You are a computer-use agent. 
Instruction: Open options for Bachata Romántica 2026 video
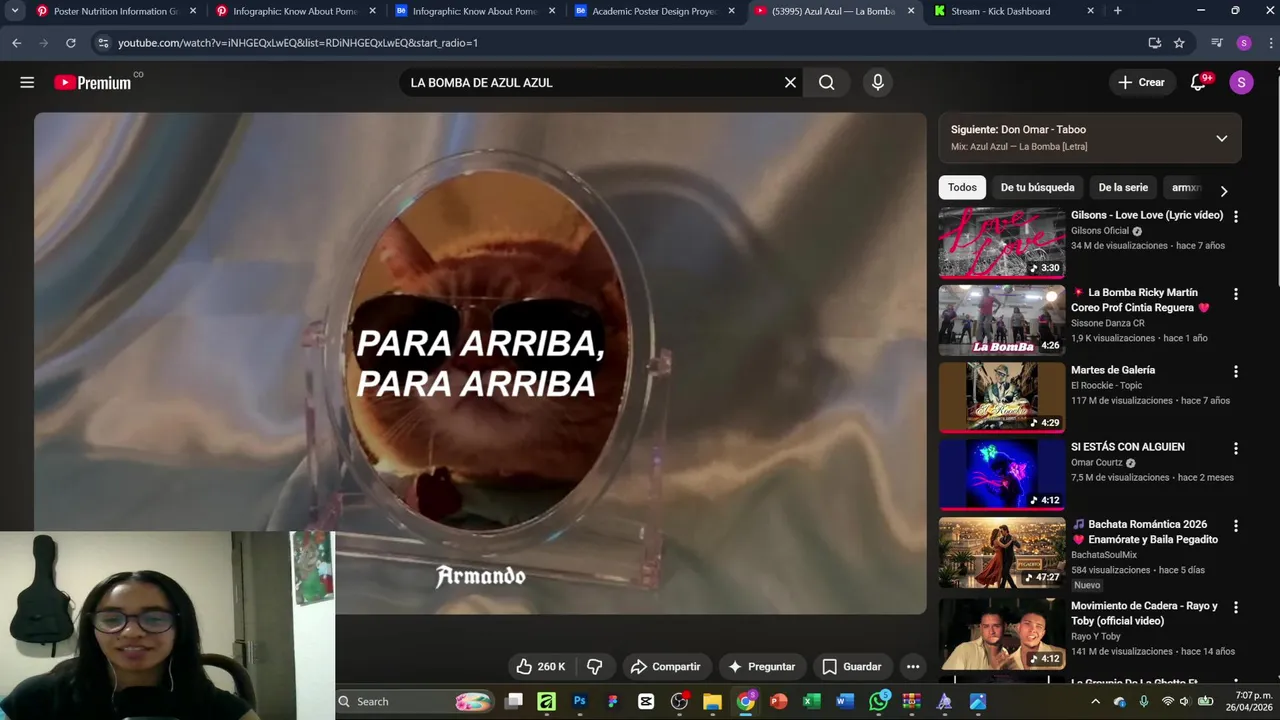(1235, 525)
